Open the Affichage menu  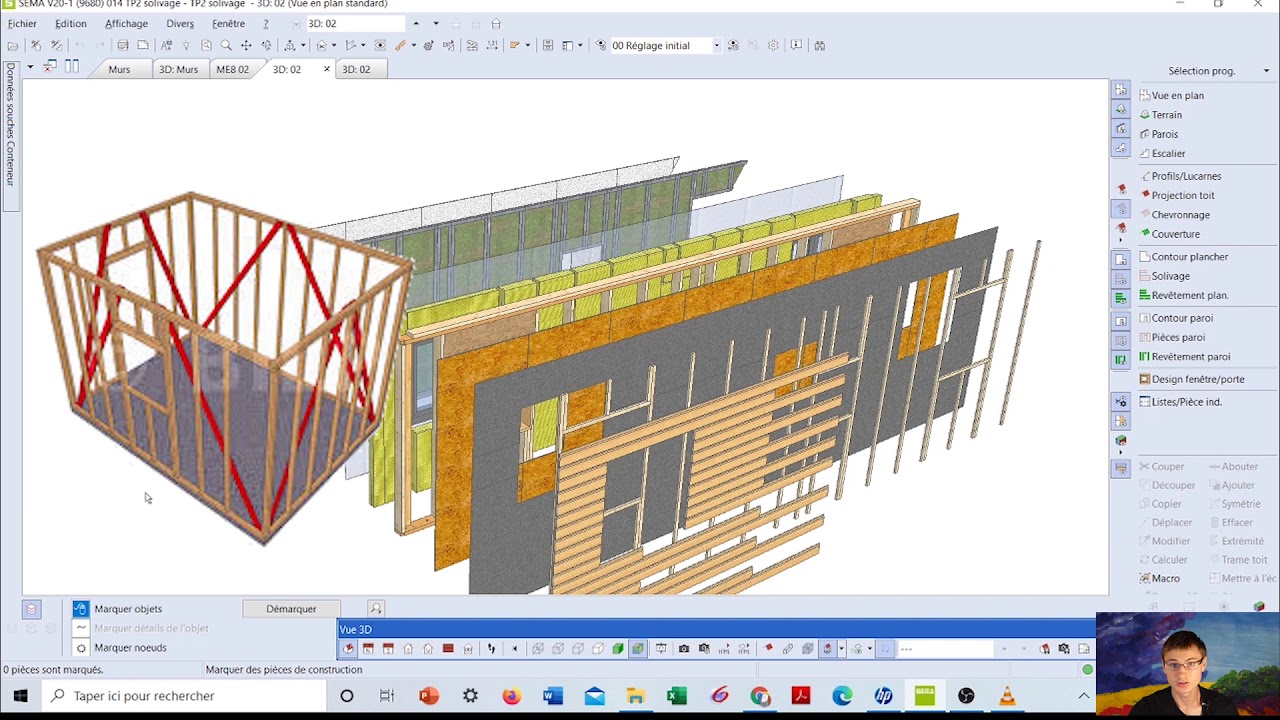(x=126, y=24)
